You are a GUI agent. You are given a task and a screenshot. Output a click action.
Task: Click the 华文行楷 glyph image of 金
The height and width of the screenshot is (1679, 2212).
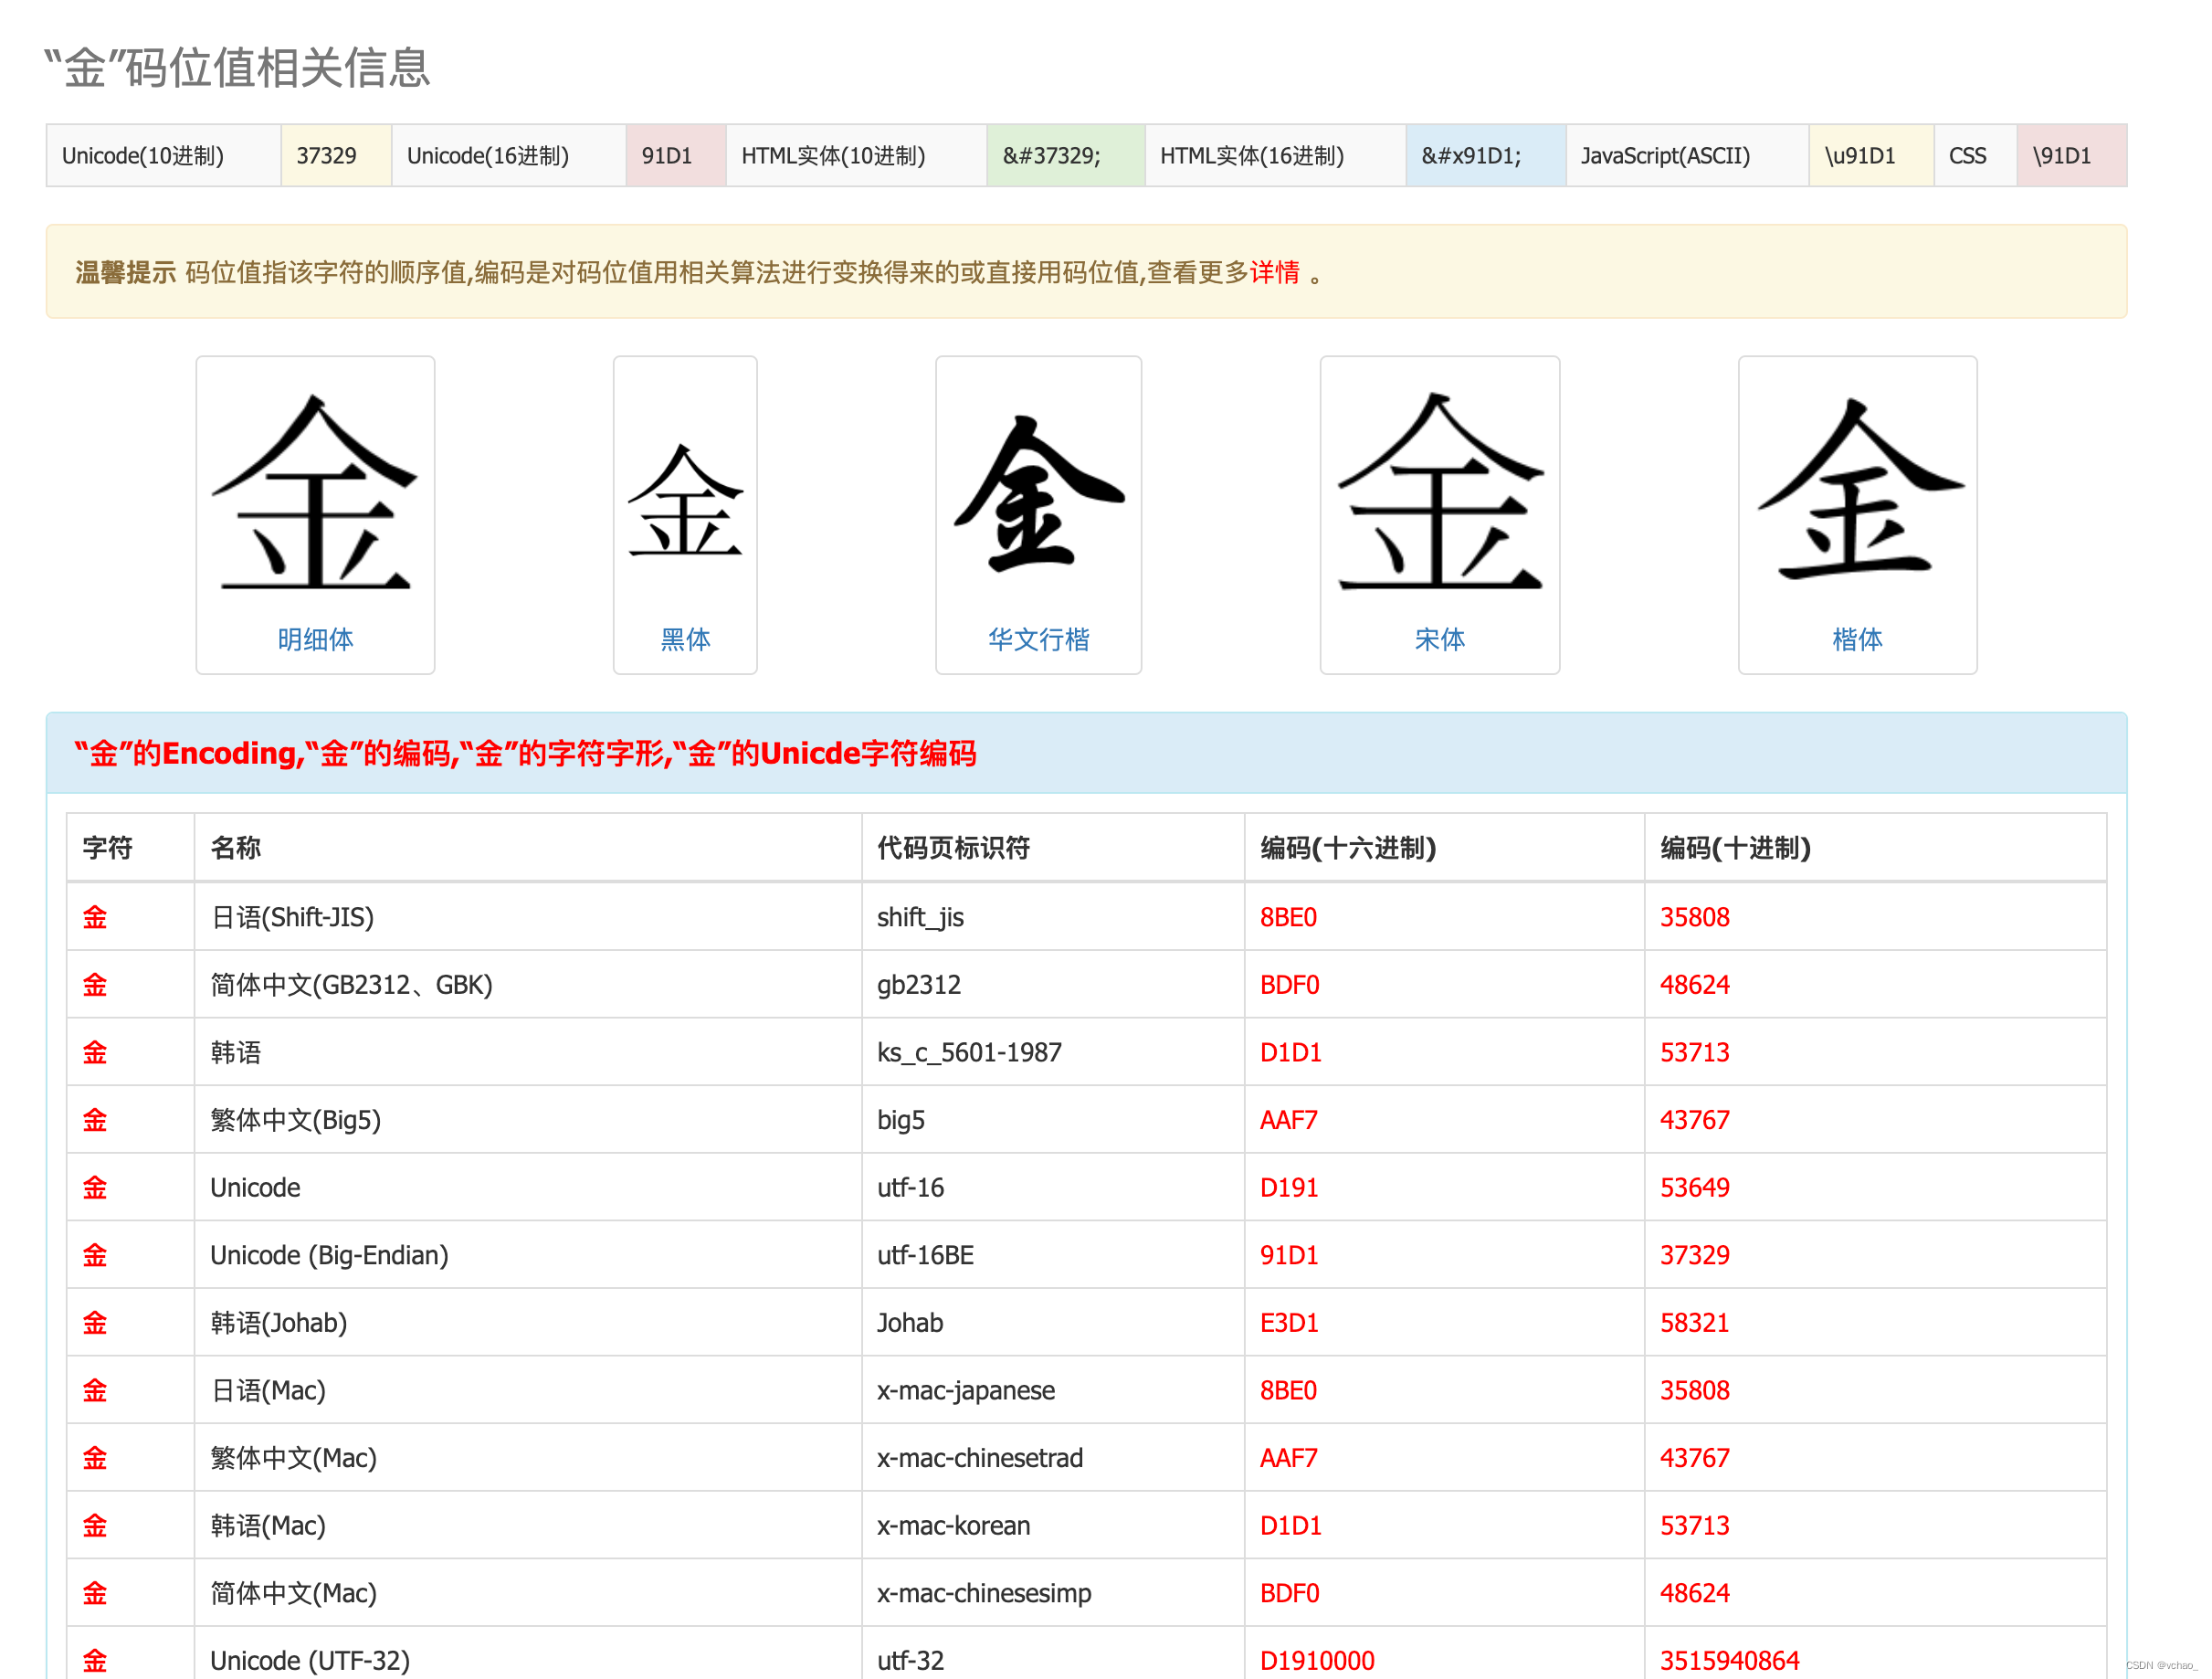1038,493
